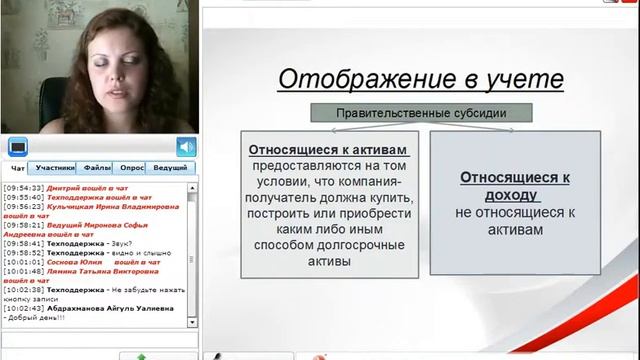Switch to the Опрос tab
The image size is (640, 360).
point(129,168)
